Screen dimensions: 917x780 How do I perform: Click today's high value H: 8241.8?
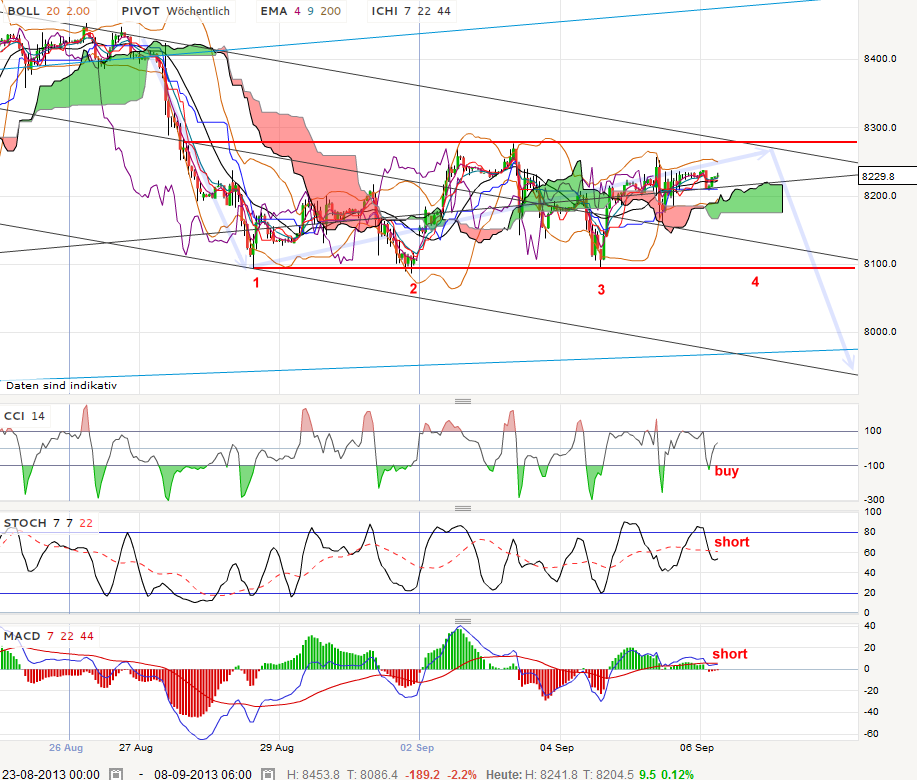(x=551, y=774)
